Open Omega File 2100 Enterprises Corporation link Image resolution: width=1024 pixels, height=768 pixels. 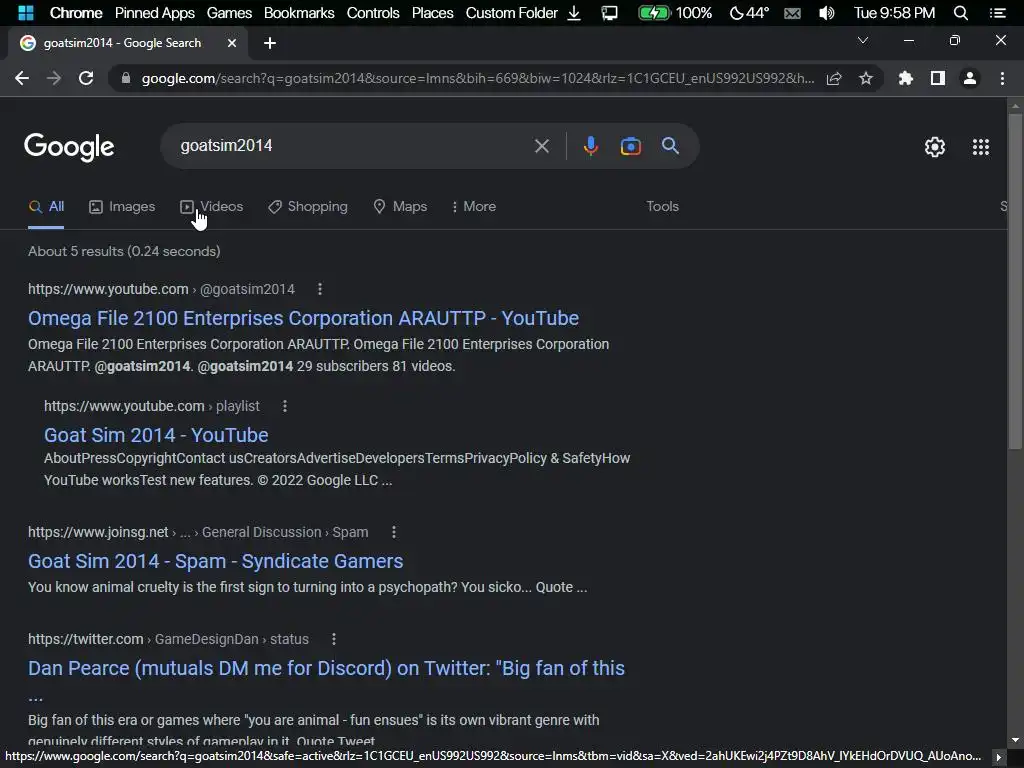tap(303, 318)
